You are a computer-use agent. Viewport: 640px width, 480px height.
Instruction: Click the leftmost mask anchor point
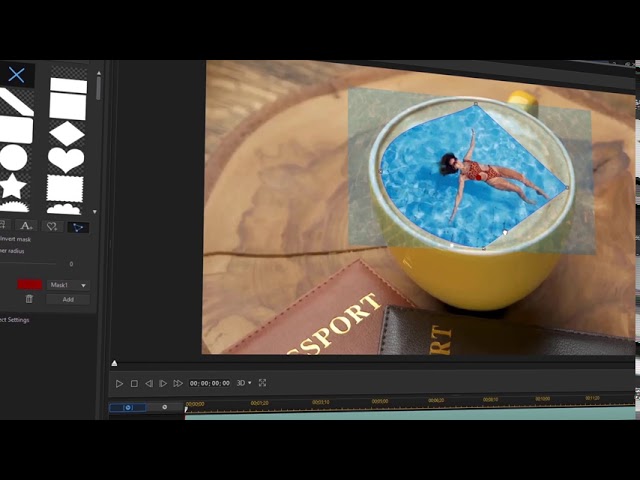click(380, 171)
